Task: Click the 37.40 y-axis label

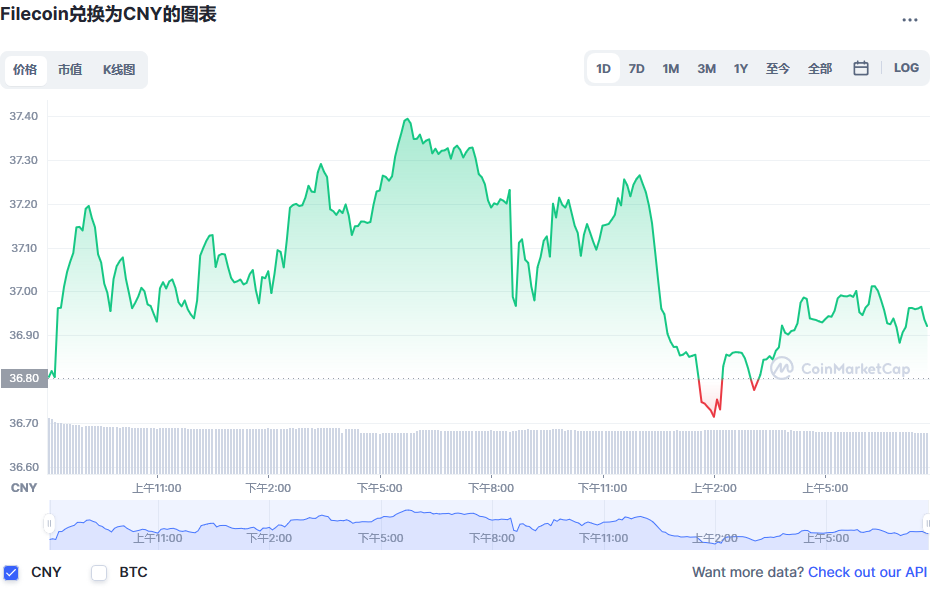Action: [x=24, y=116]
